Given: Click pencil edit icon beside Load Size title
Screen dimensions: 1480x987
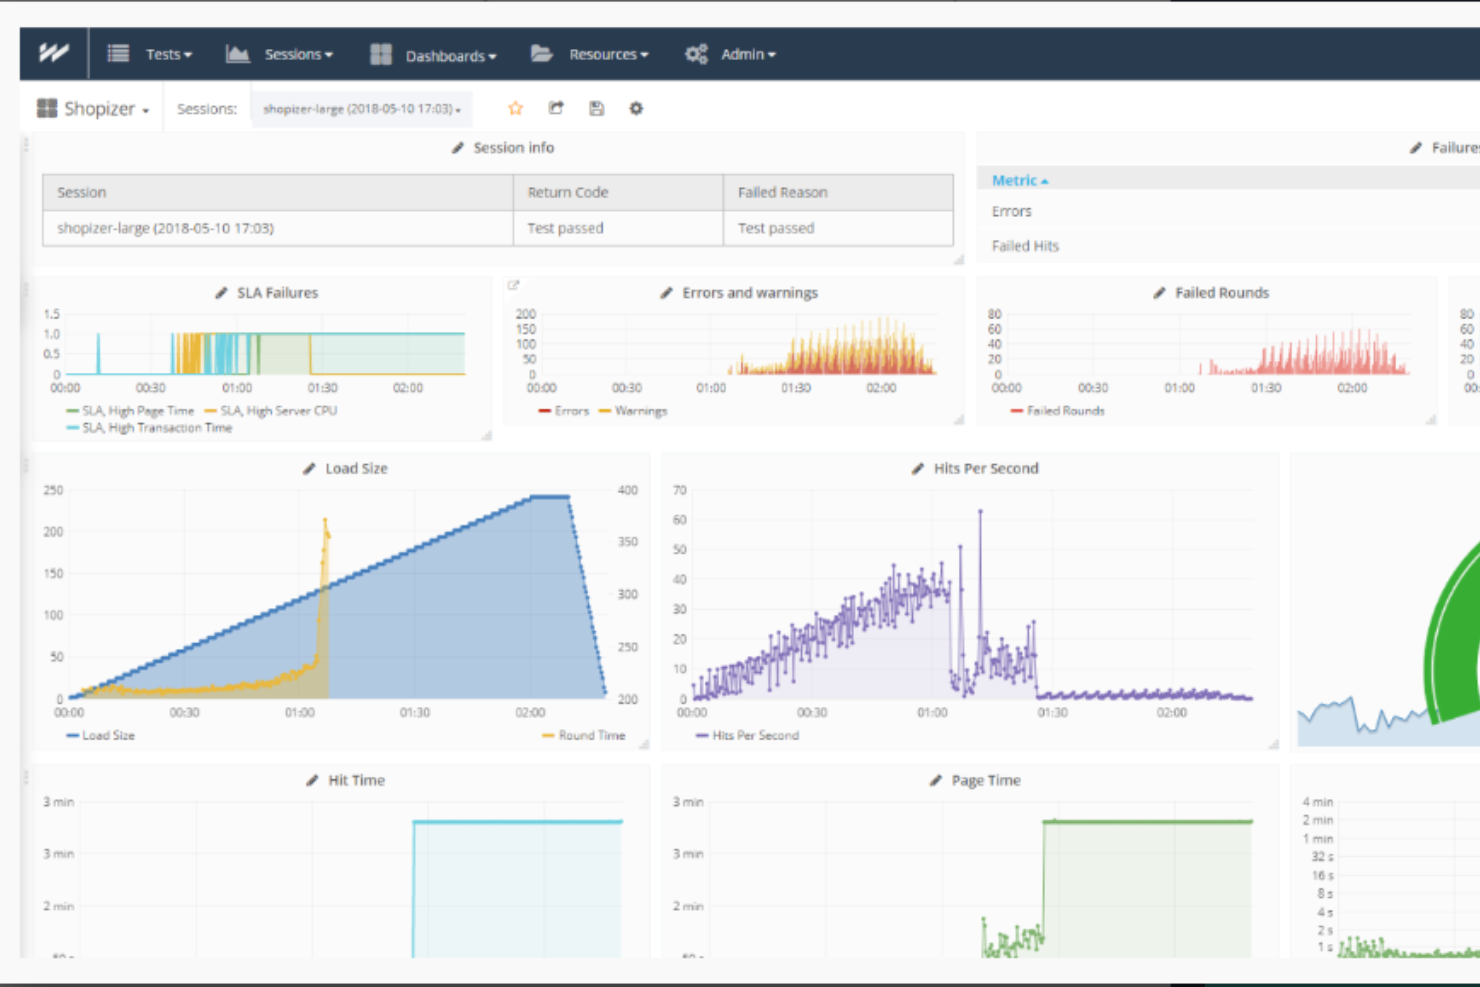Looking at the screenshot, I should pos(310,469).
